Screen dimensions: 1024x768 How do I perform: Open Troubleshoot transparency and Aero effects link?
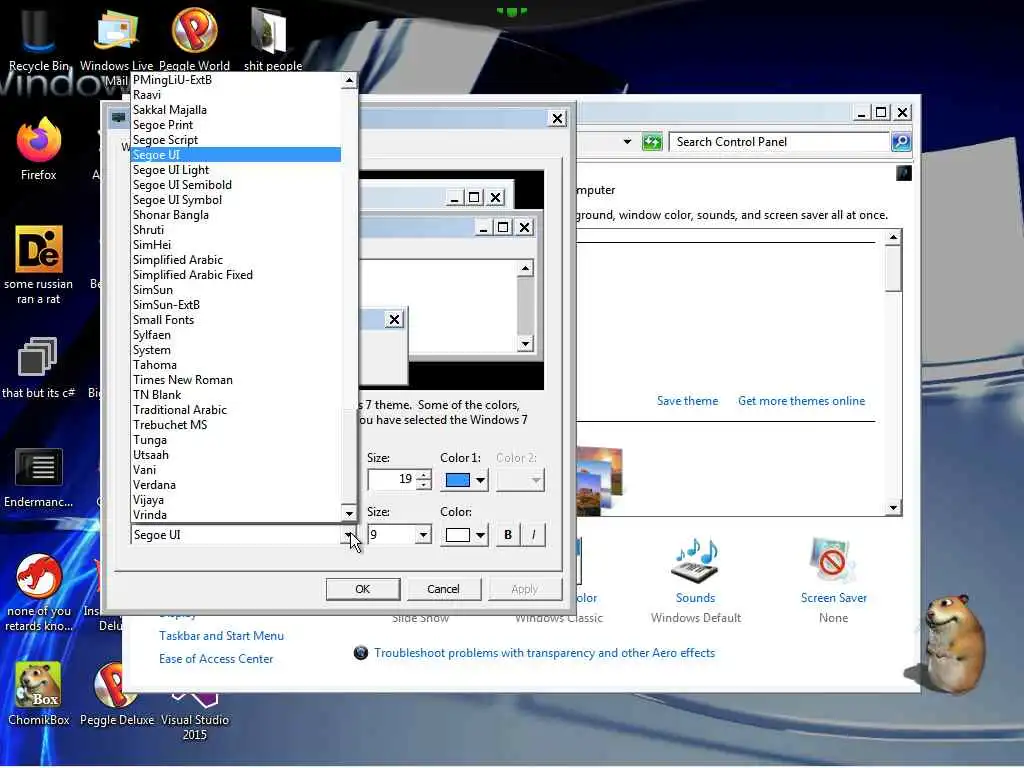[545, 653]
